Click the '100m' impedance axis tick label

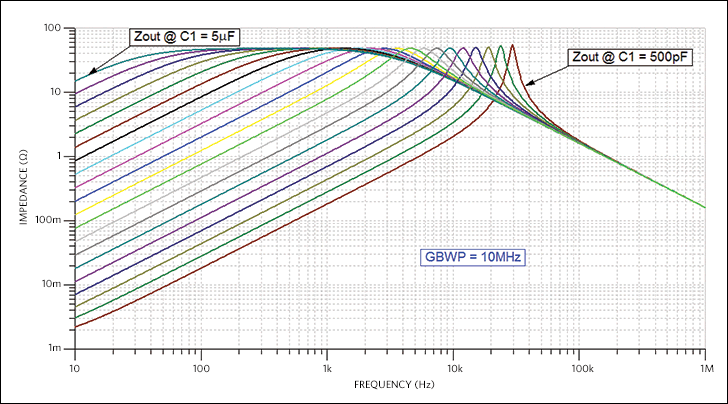coord(55,220)
